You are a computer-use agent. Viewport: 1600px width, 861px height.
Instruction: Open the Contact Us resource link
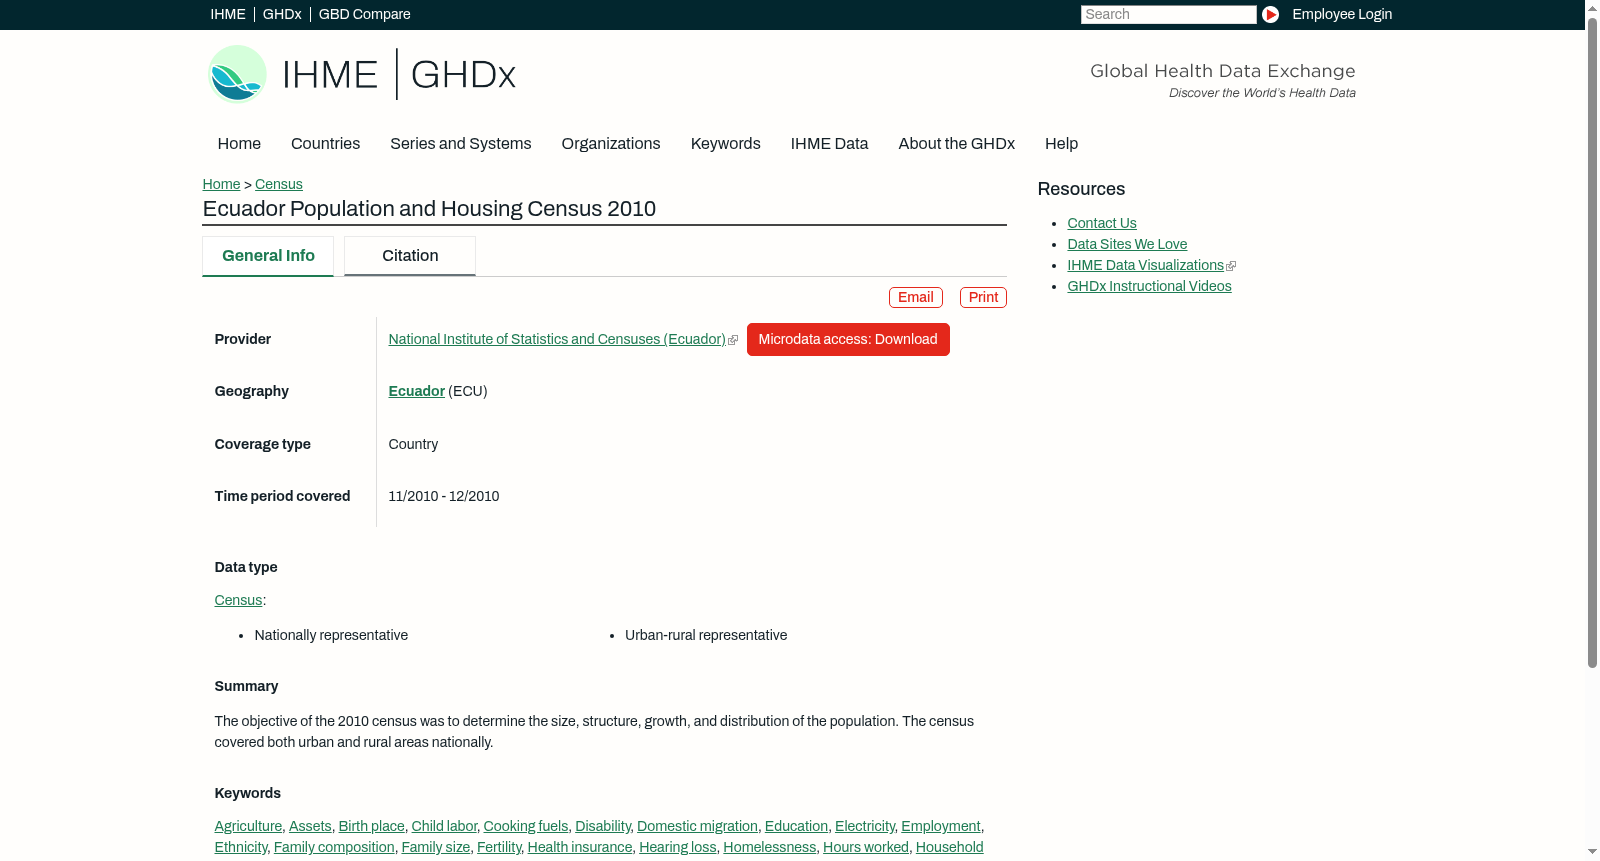coord(1102,223)
